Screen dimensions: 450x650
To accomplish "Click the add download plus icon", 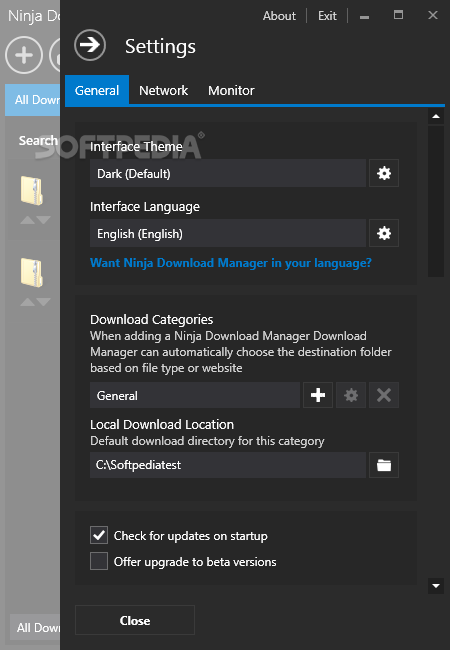I will pyautogui.click(x=24, y=55).
